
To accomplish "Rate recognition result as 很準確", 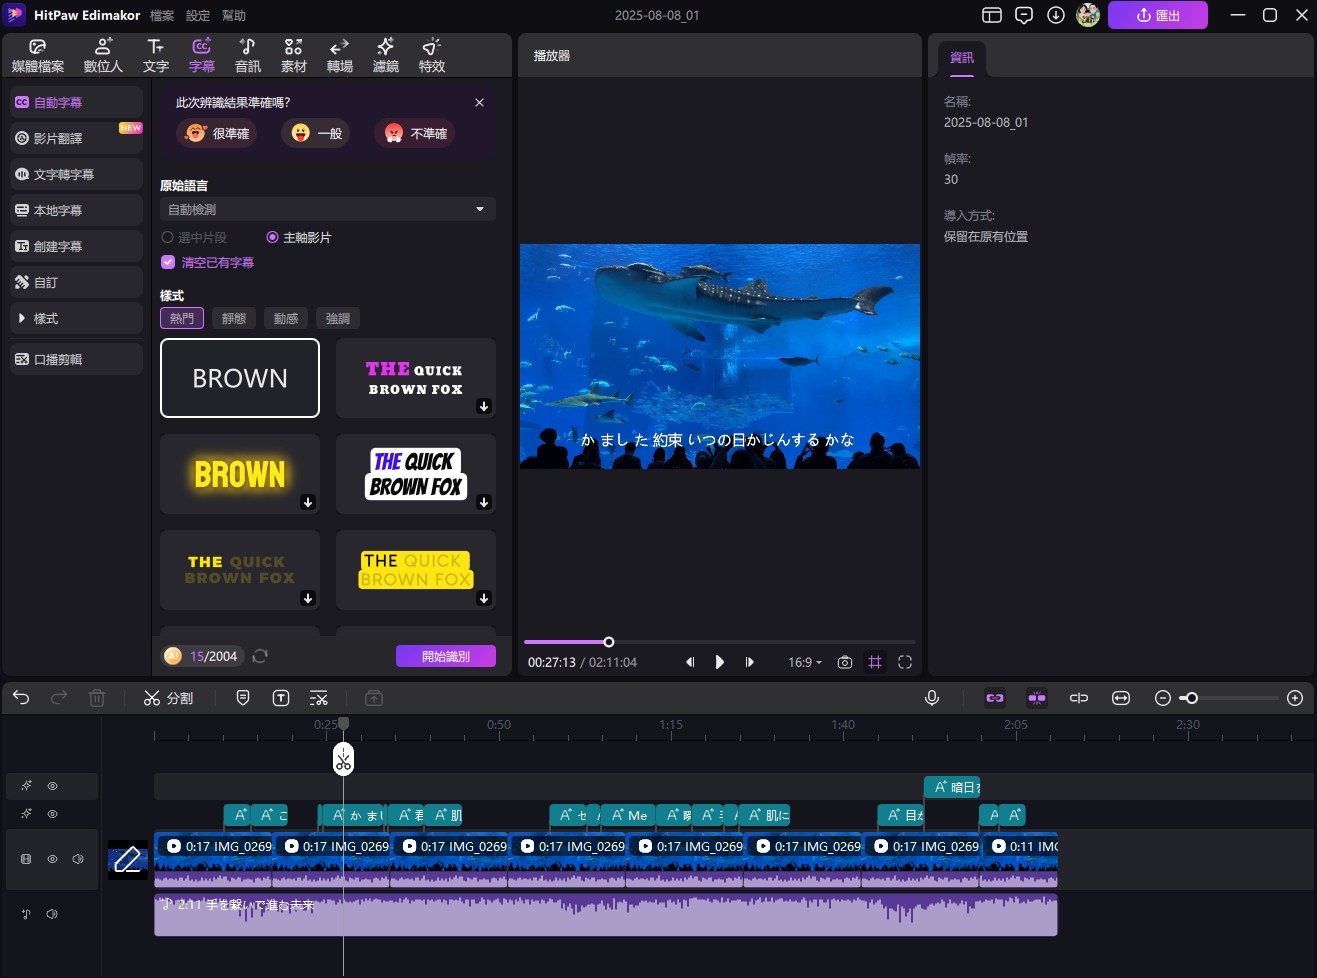I will 217,133.
